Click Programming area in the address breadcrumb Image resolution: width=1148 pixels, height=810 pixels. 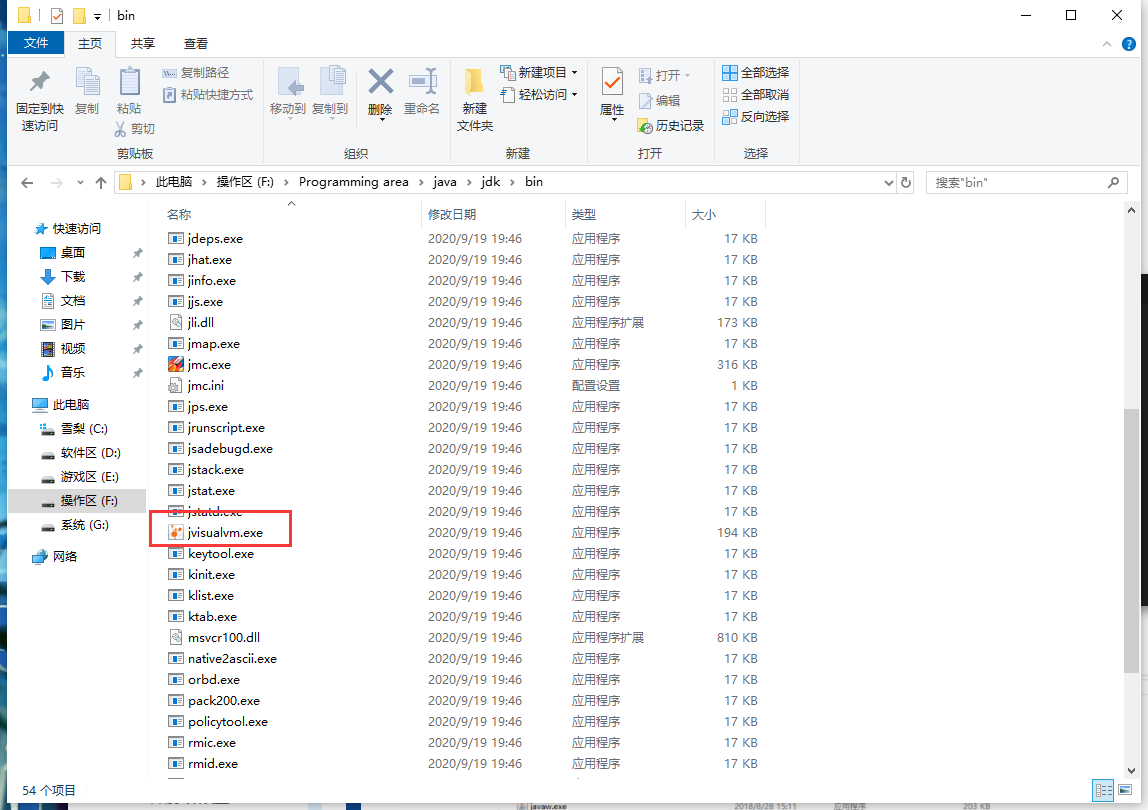point(354,182)
